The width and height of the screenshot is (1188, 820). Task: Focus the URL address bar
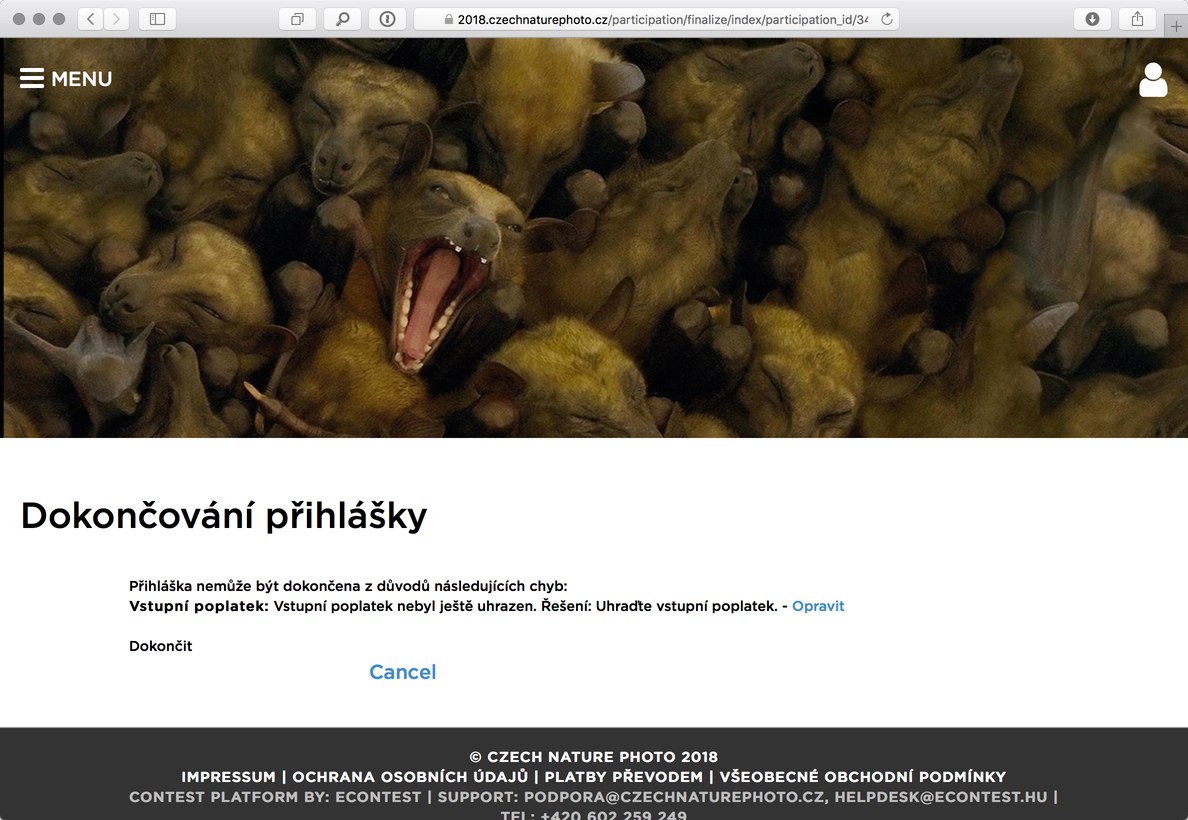[656, 19]
